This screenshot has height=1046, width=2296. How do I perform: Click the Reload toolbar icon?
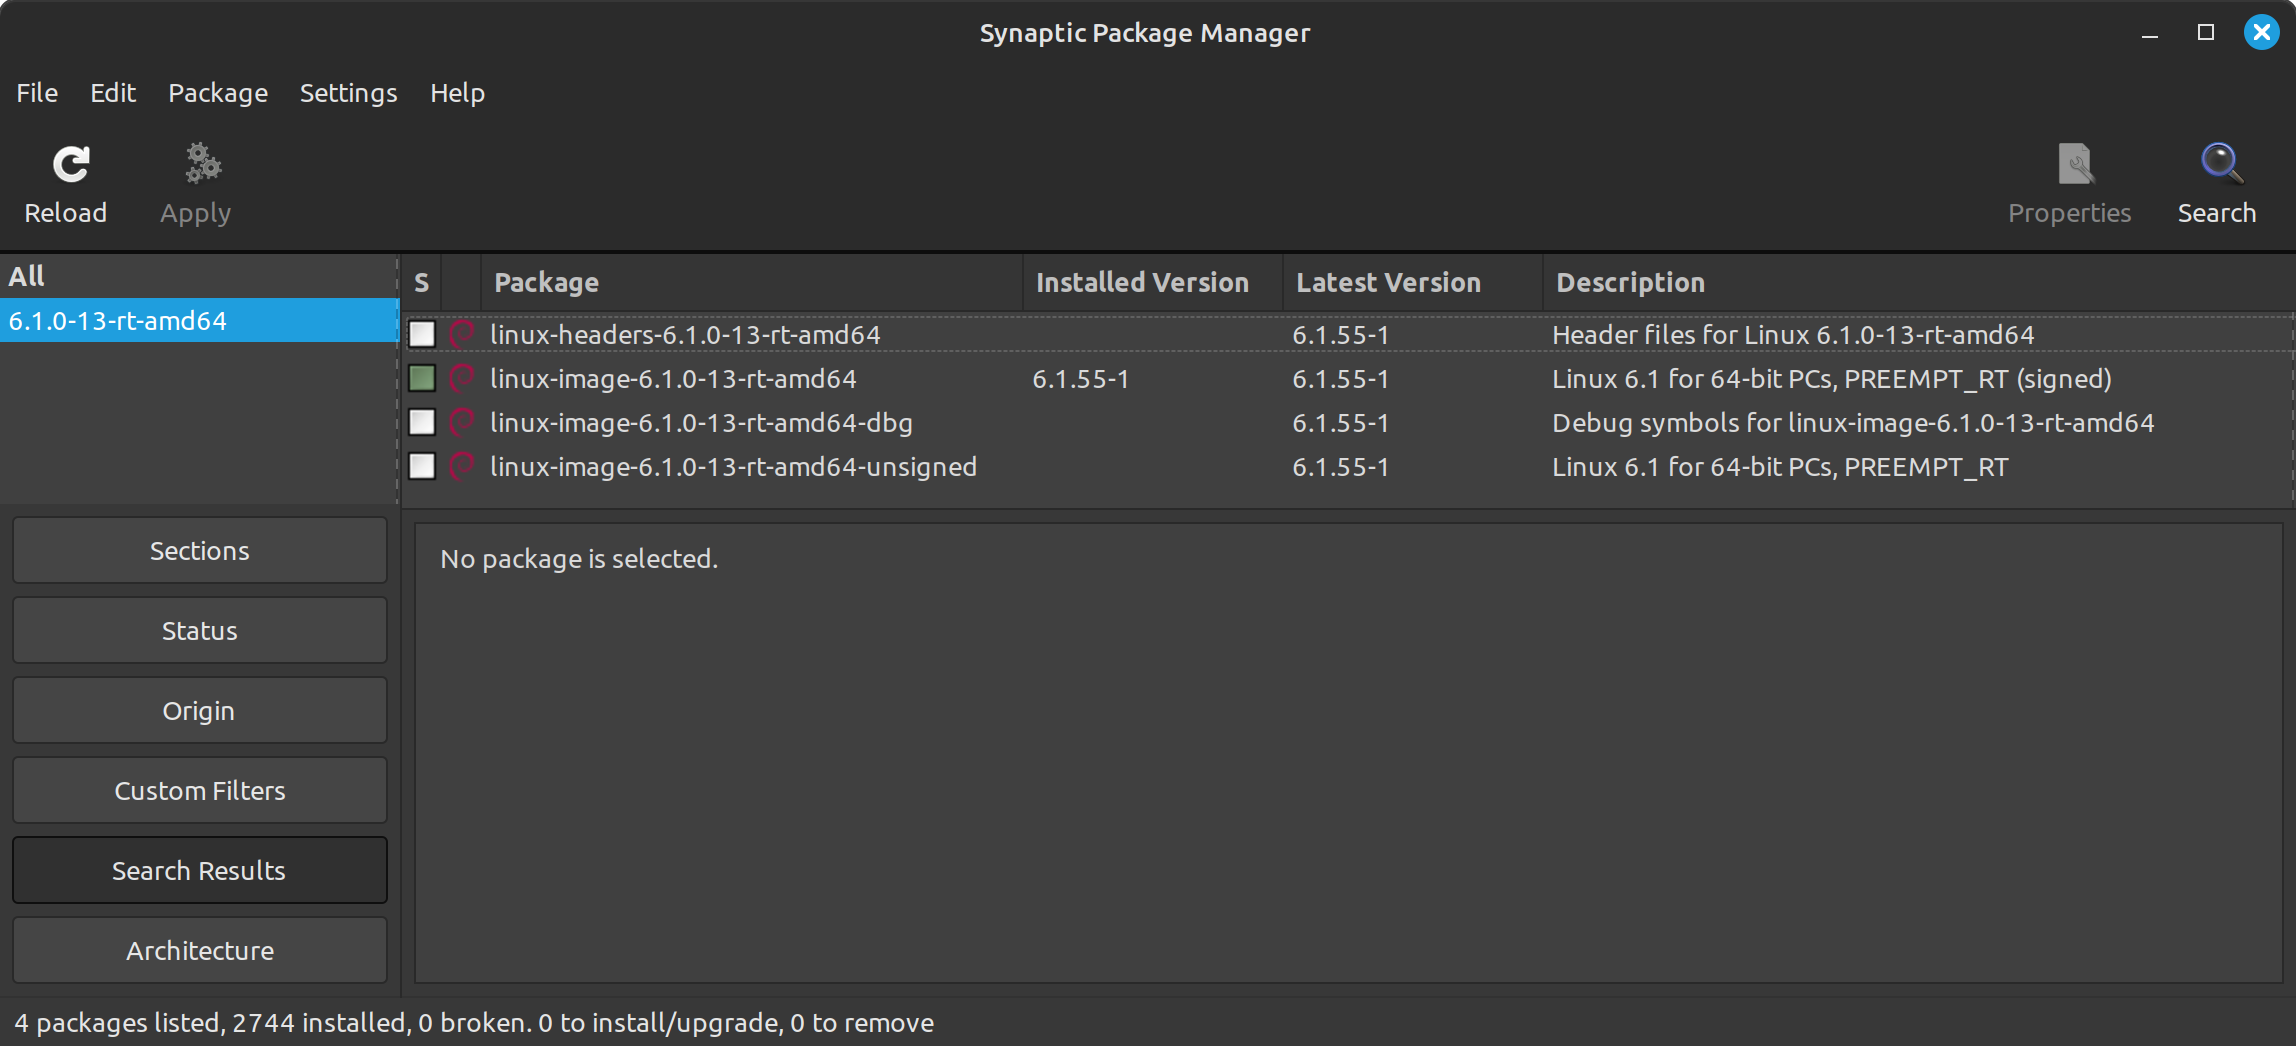coord(70,164)
